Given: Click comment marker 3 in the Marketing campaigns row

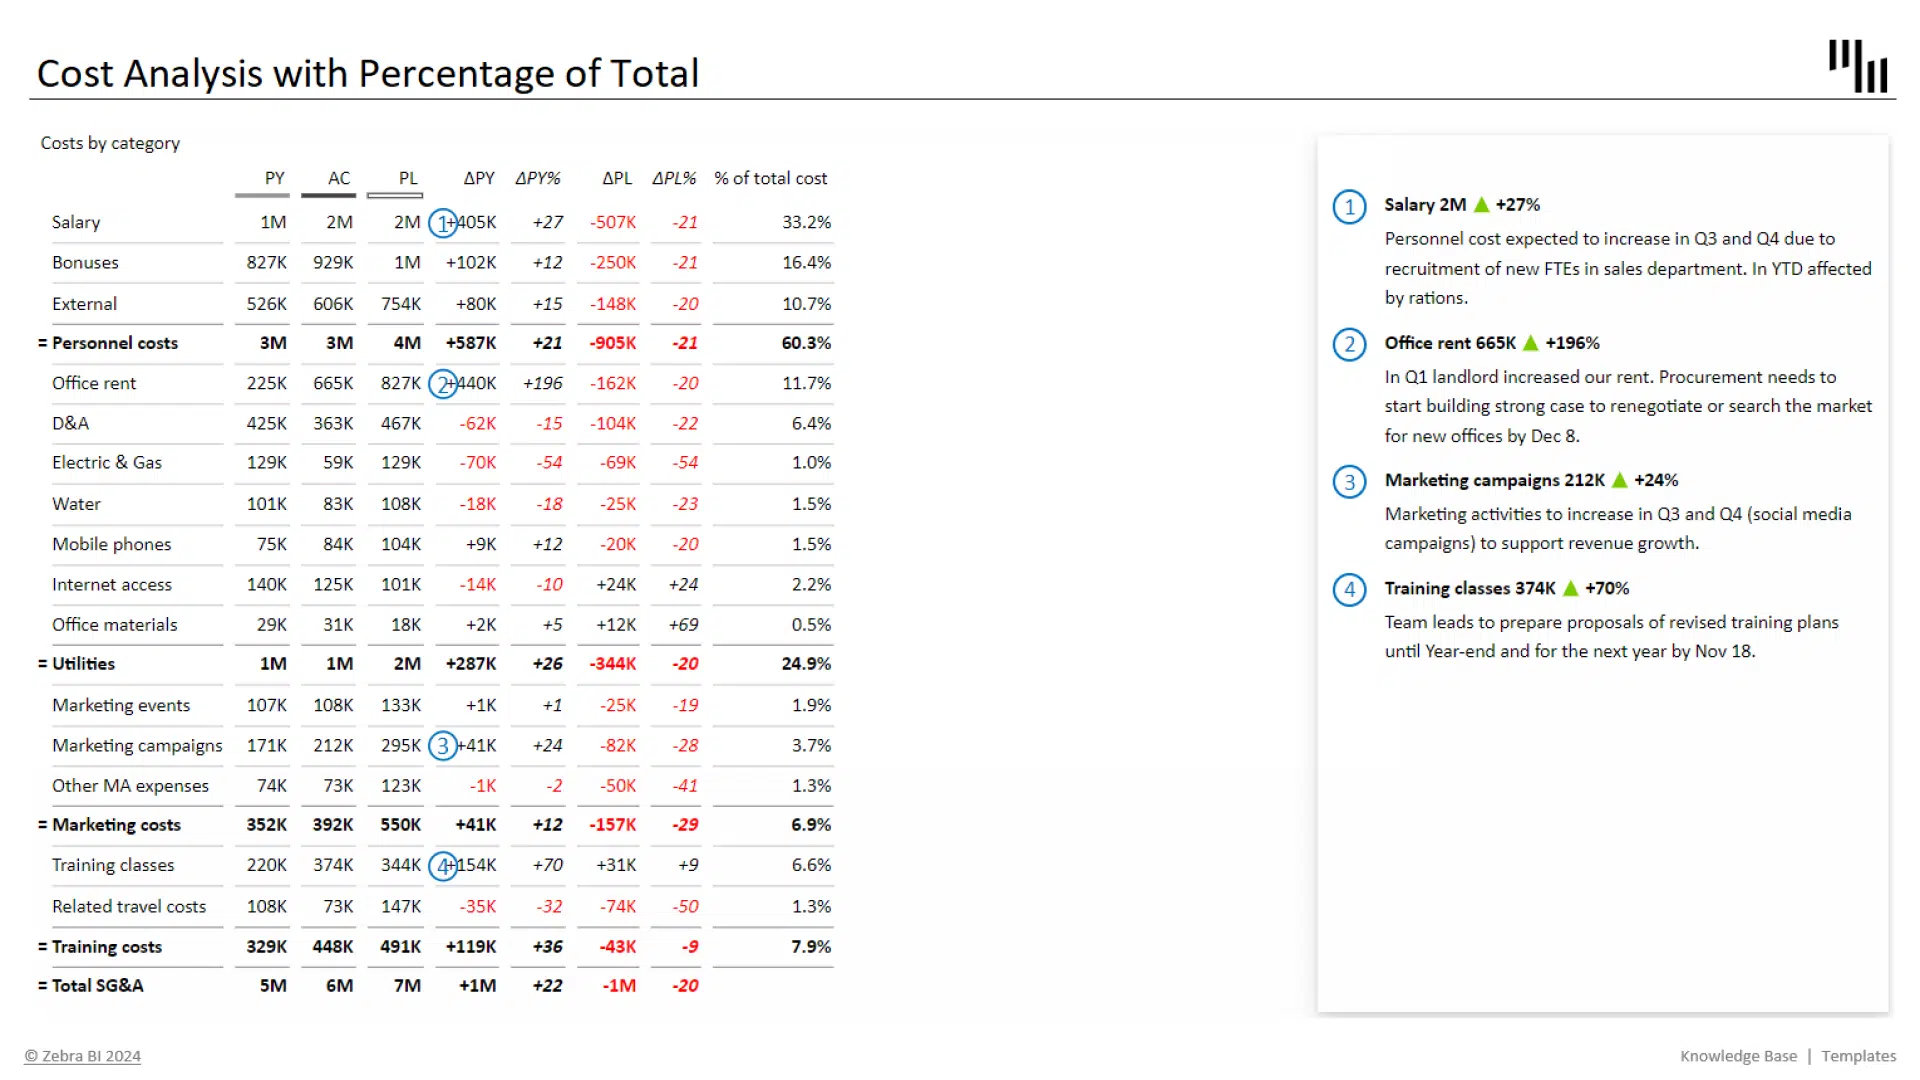Looking at the screenshot, I should point(442,746).
